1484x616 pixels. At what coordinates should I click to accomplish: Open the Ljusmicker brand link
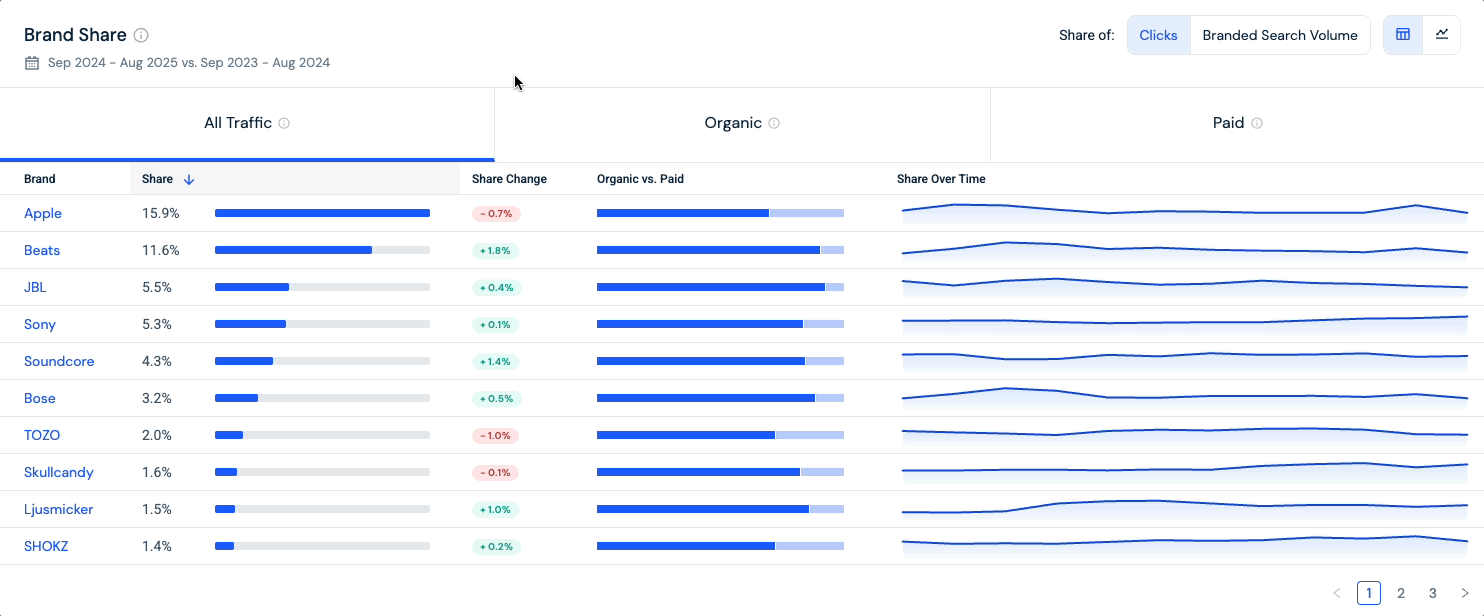click(x=59, y=509)
